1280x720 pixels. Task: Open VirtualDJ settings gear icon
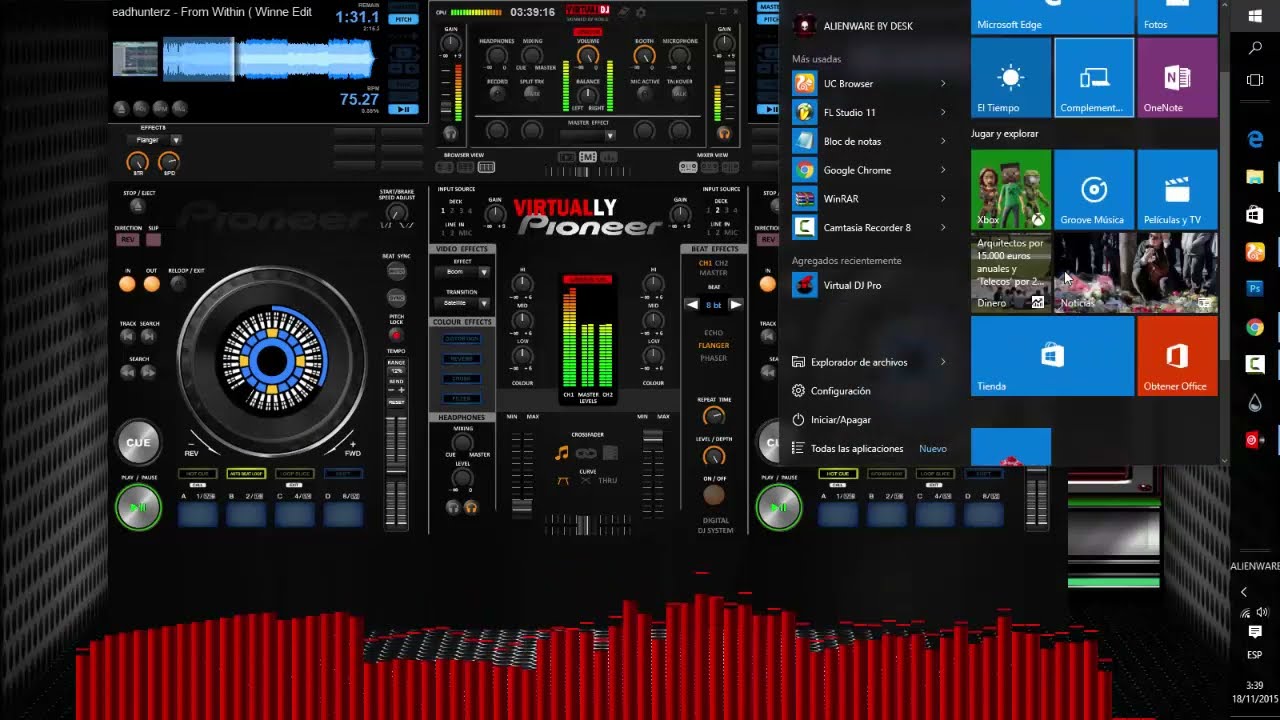pos(641,12)
